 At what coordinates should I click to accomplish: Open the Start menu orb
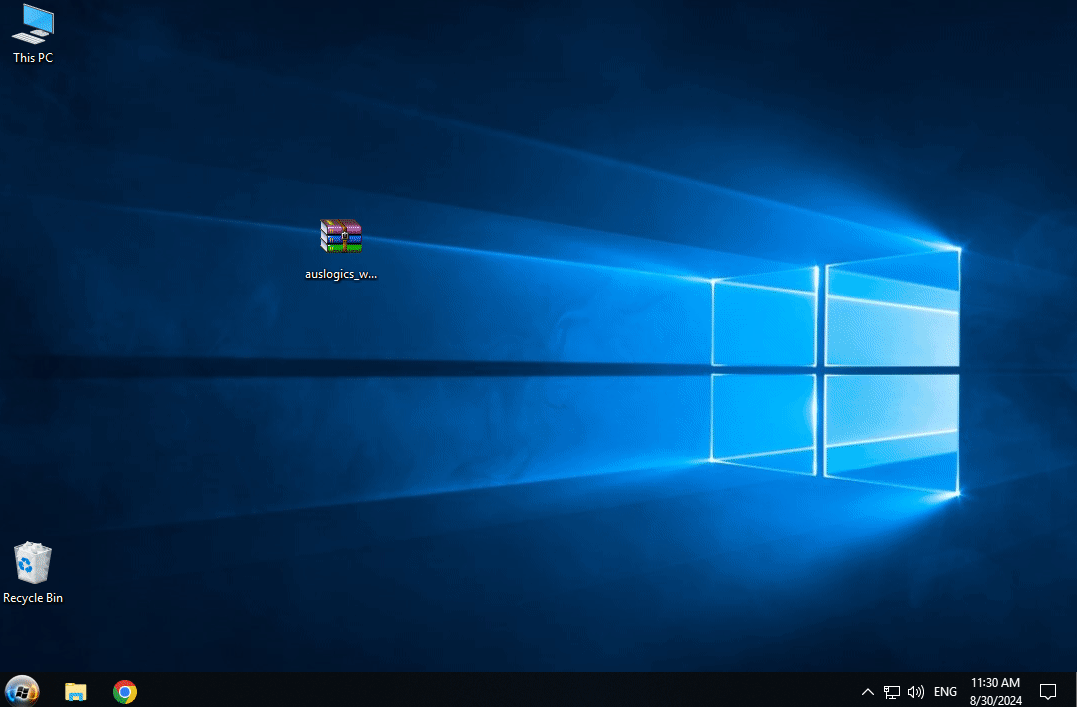point(22,691)
